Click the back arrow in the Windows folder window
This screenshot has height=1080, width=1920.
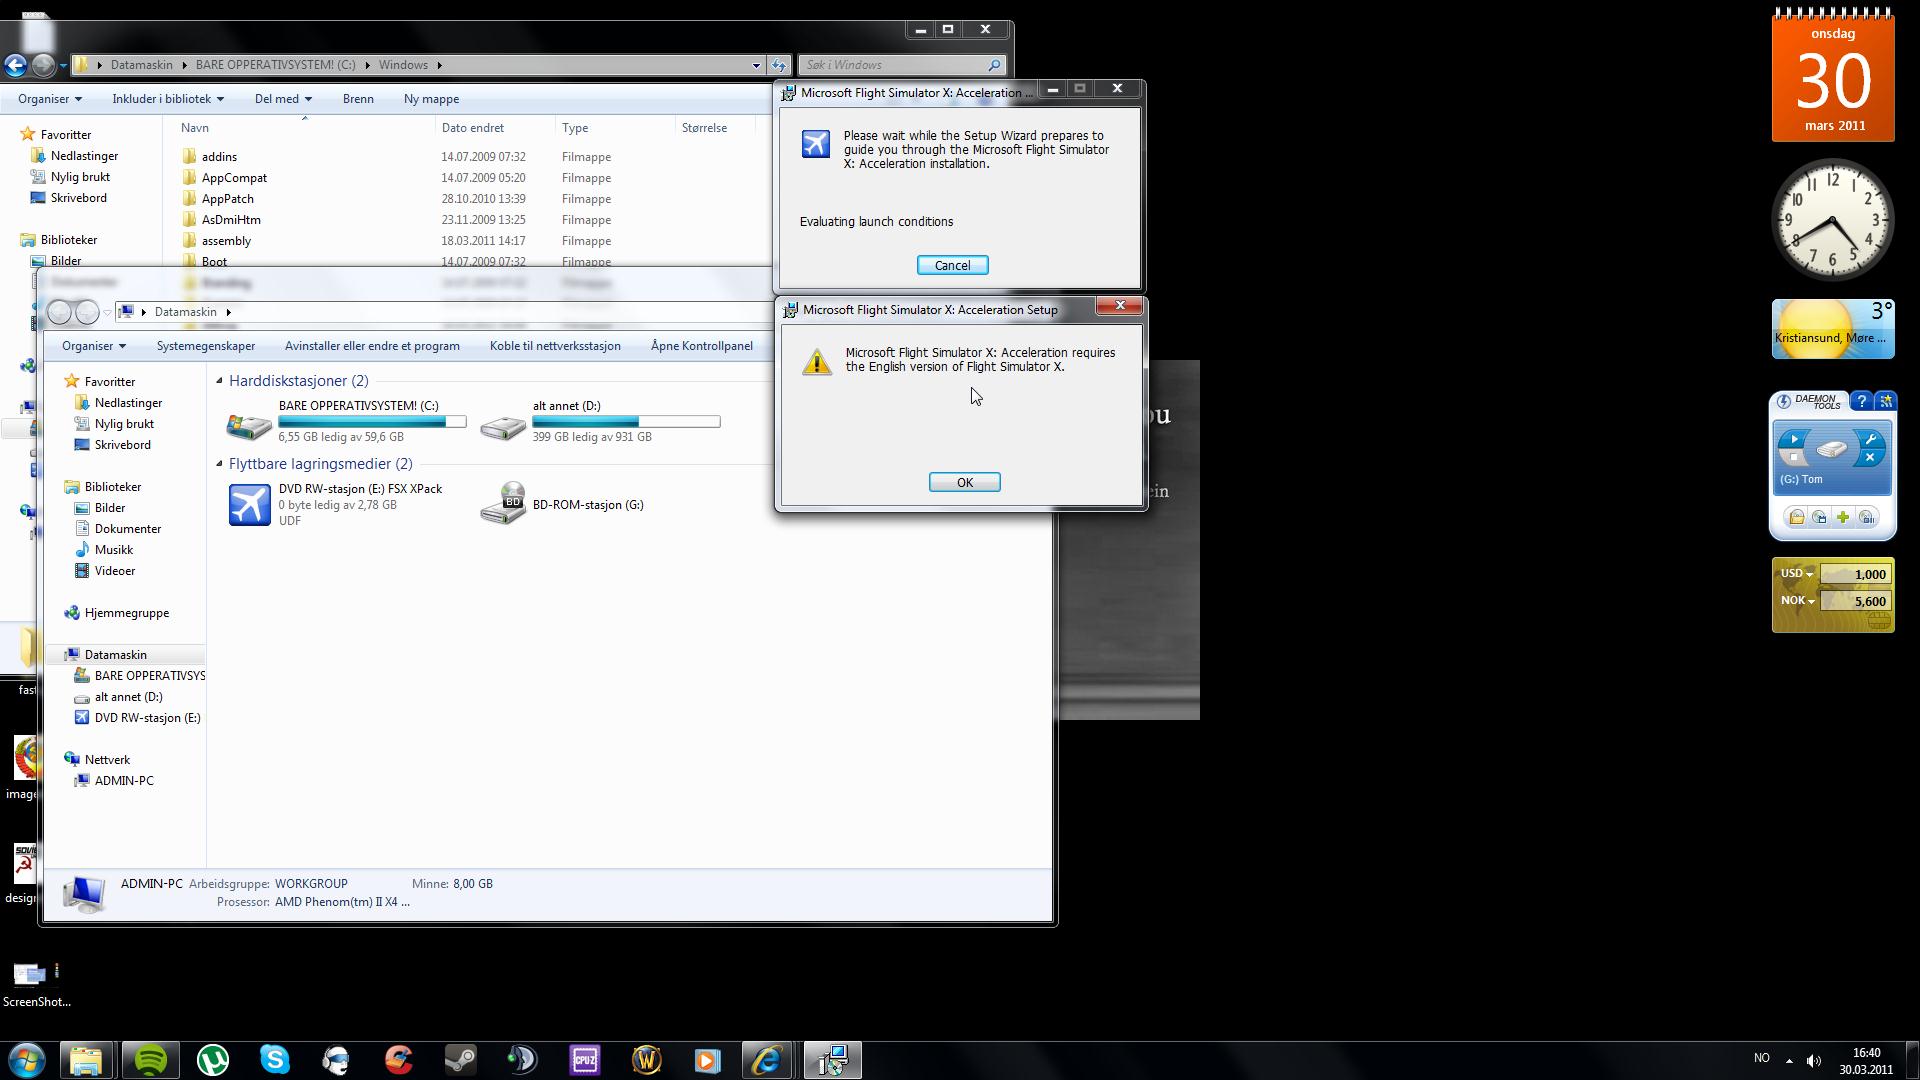click(x=15, y=65)
